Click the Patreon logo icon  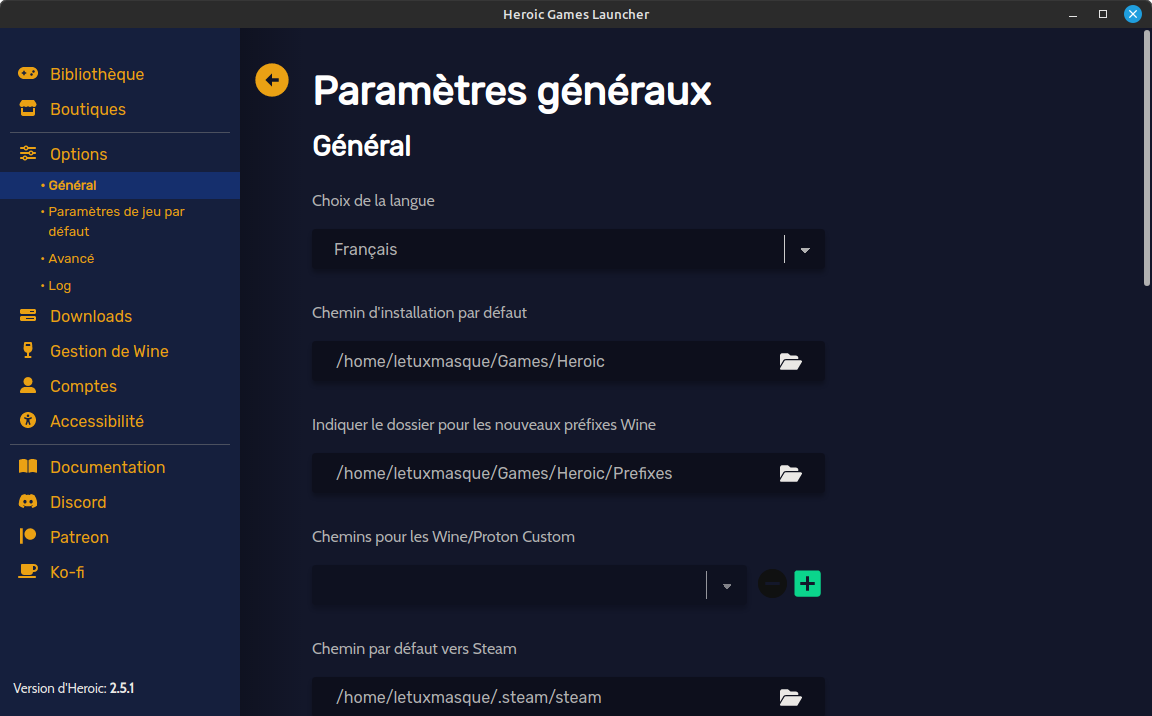29,537
